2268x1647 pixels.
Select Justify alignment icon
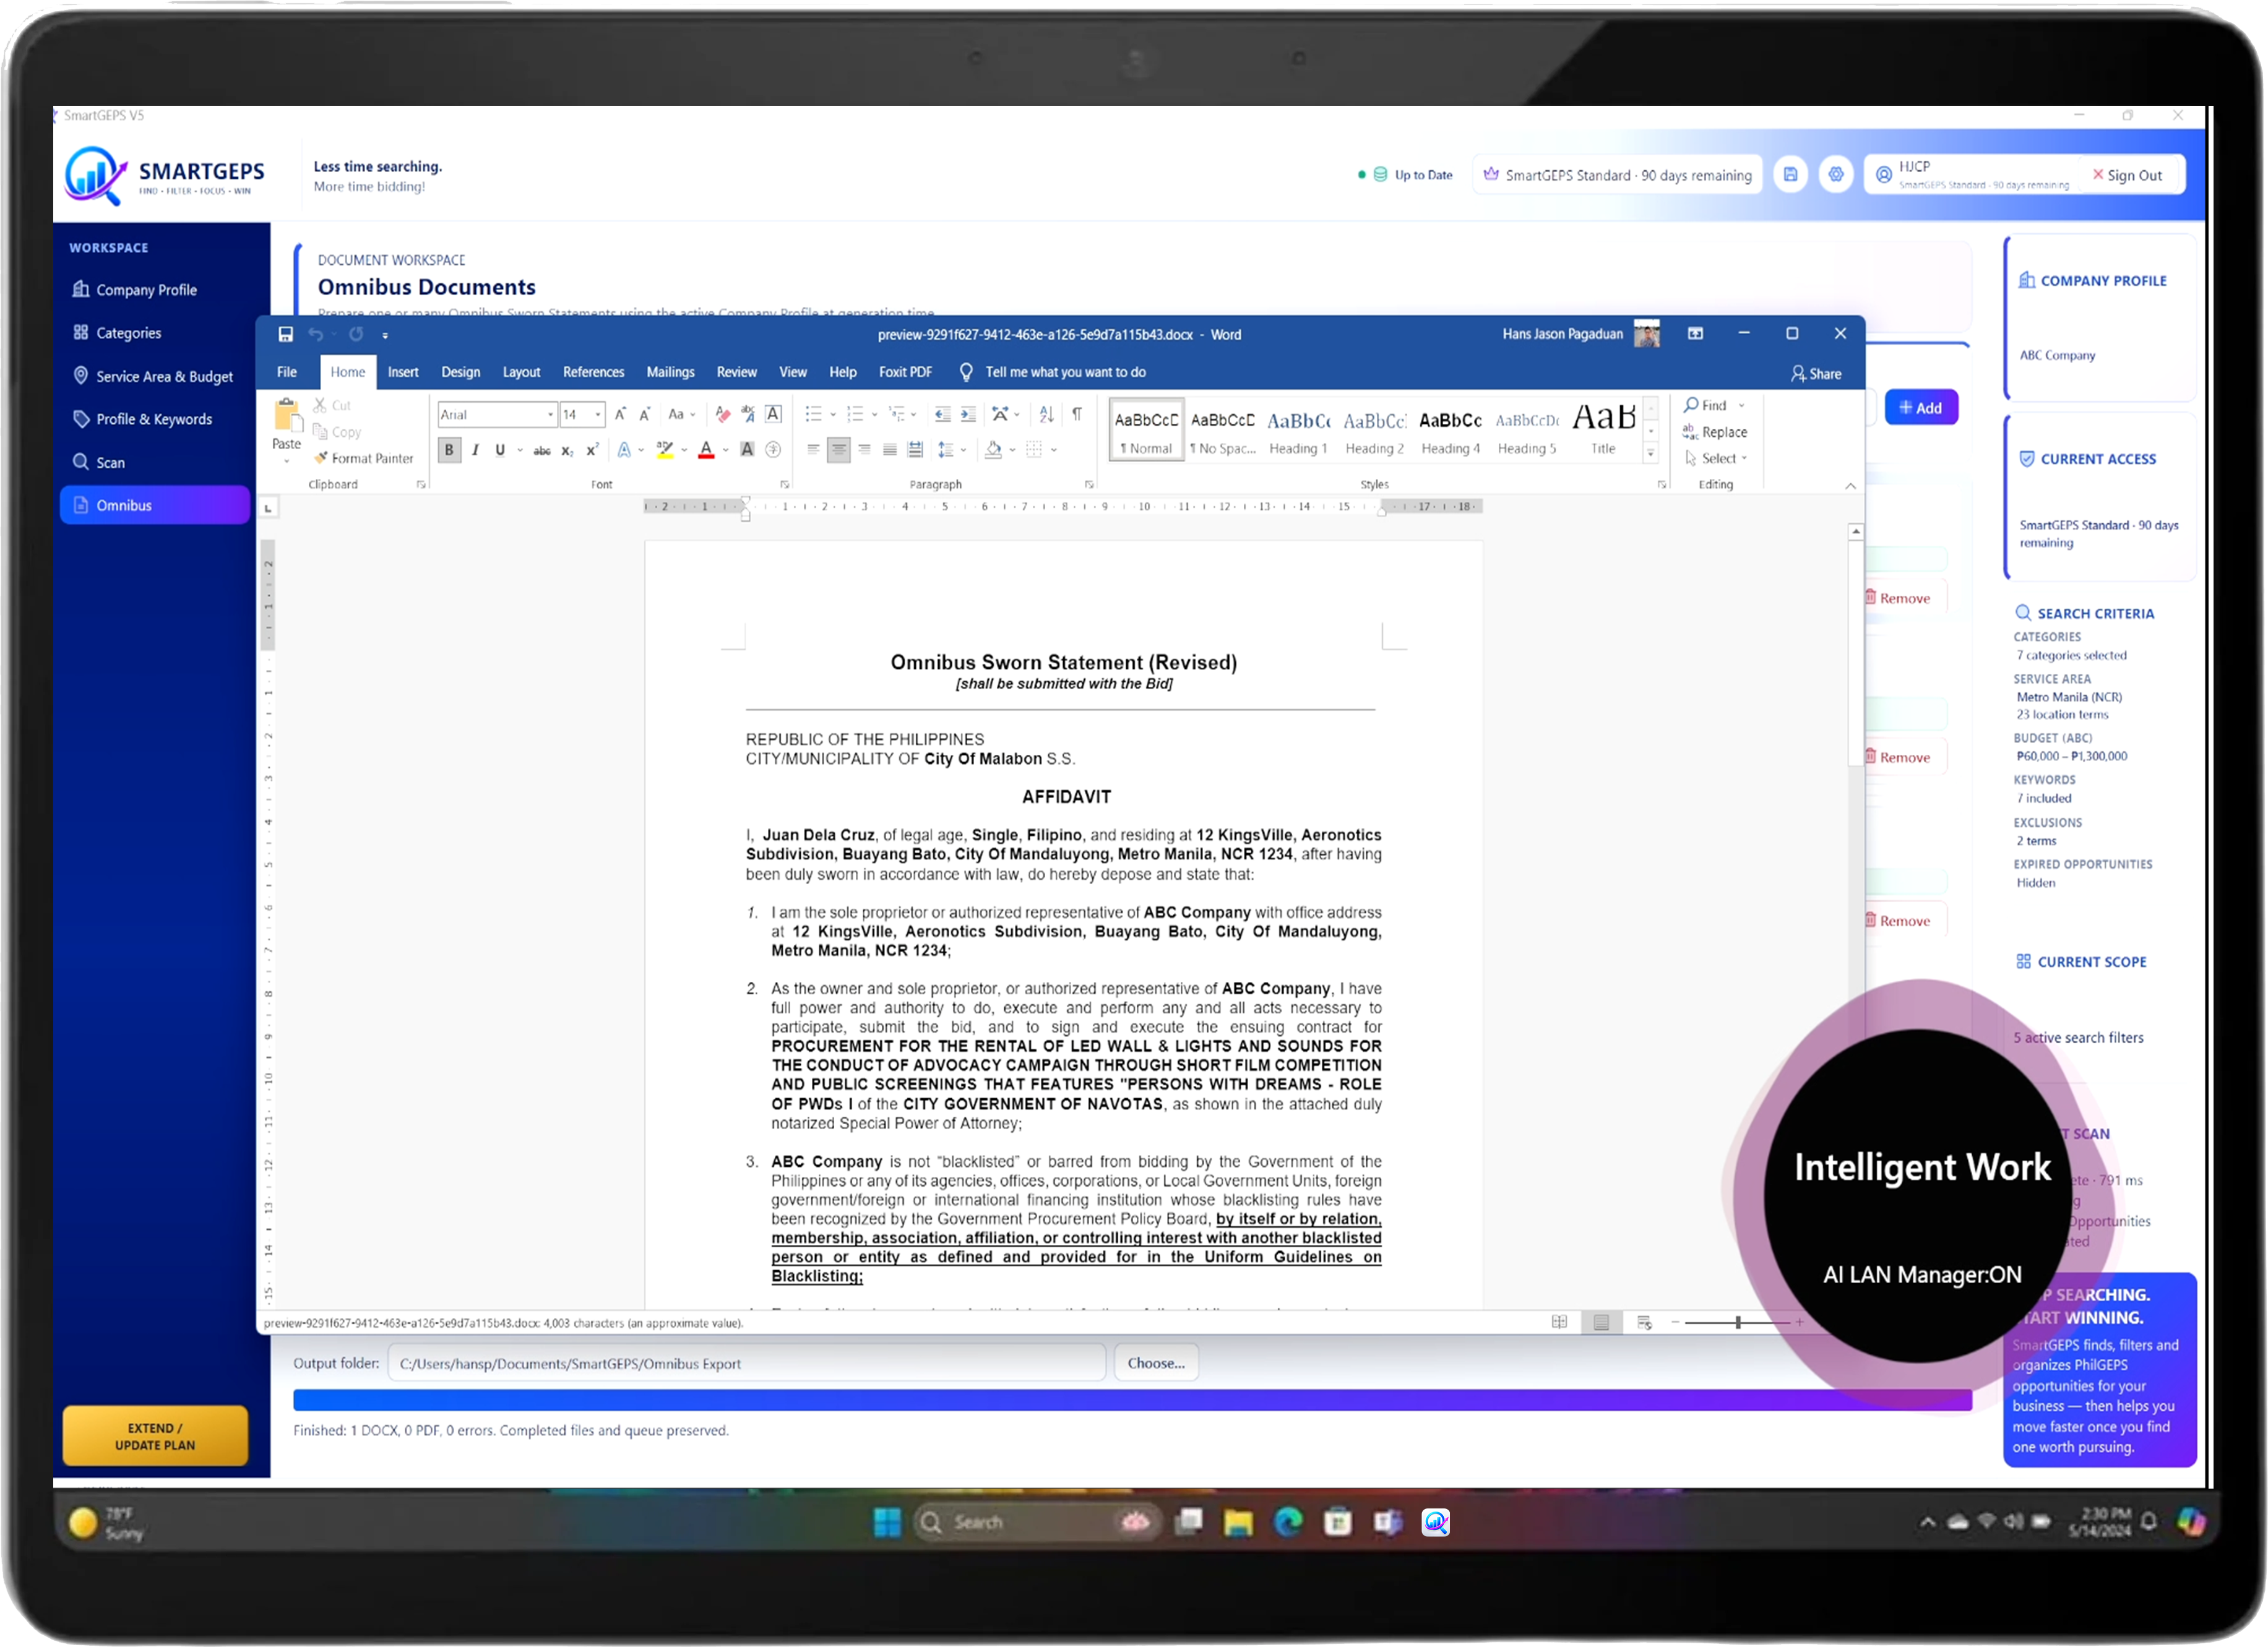(x=890, y=450)
